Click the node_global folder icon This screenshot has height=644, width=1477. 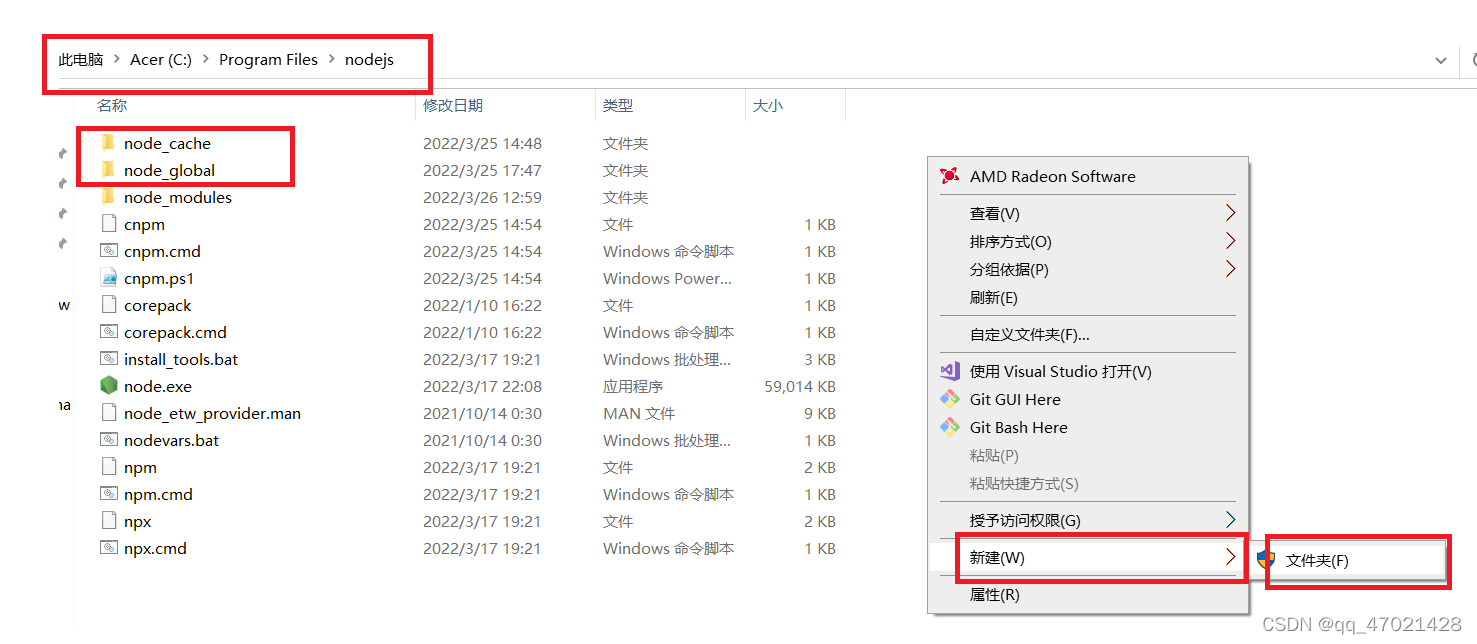(x=108, y=170)
